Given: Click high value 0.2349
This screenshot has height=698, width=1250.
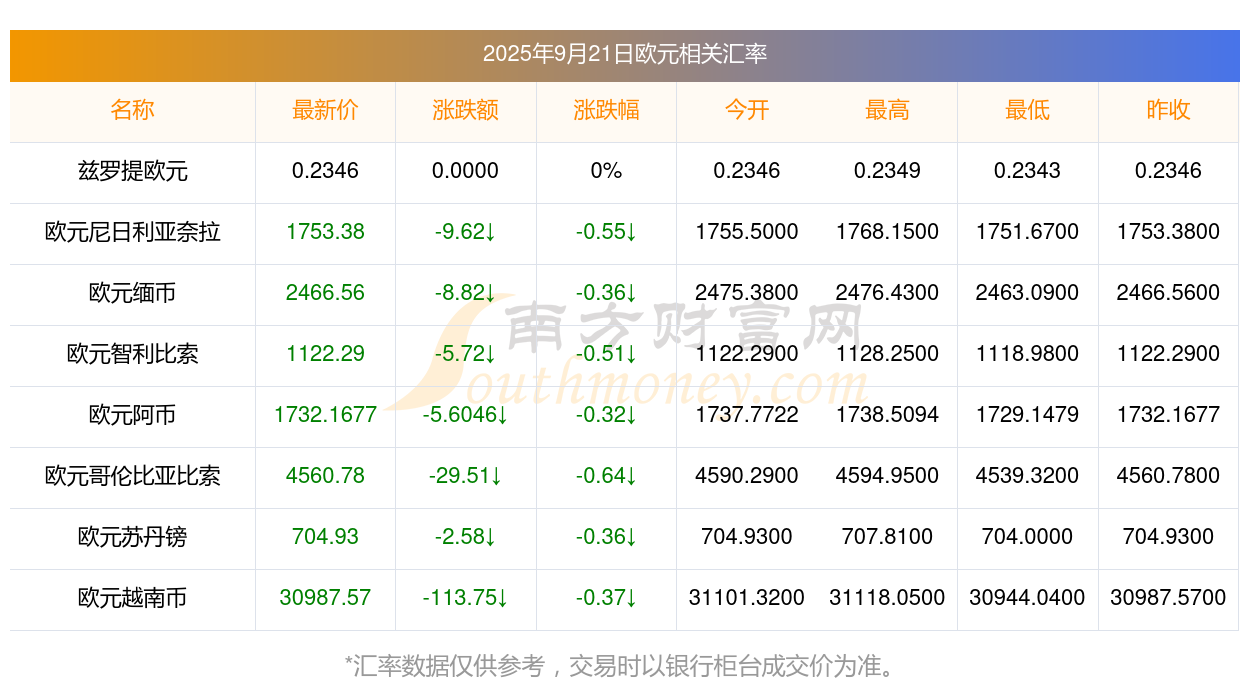Looking at the screenshot, I should pos(887,171).
